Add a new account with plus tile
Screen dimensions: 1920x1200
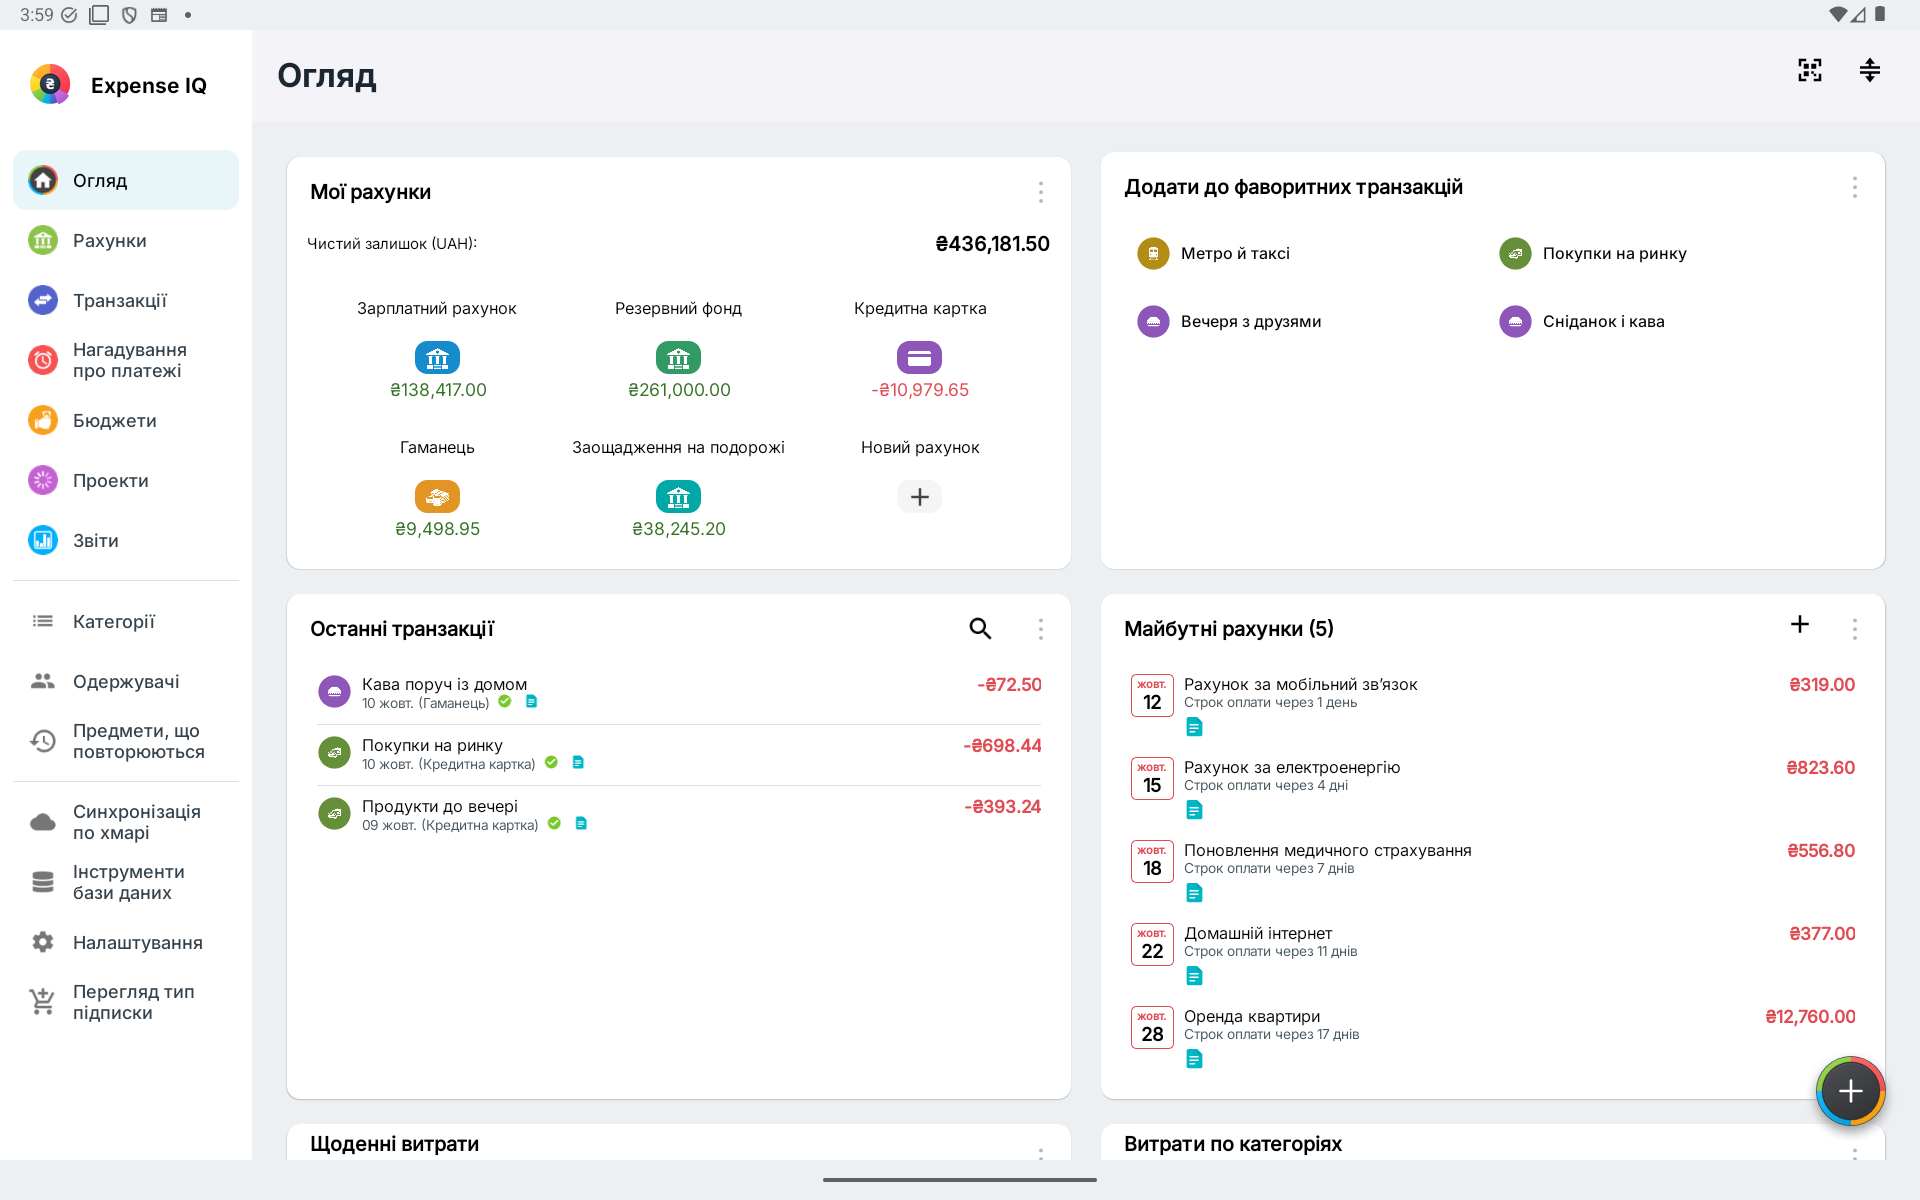919,496
